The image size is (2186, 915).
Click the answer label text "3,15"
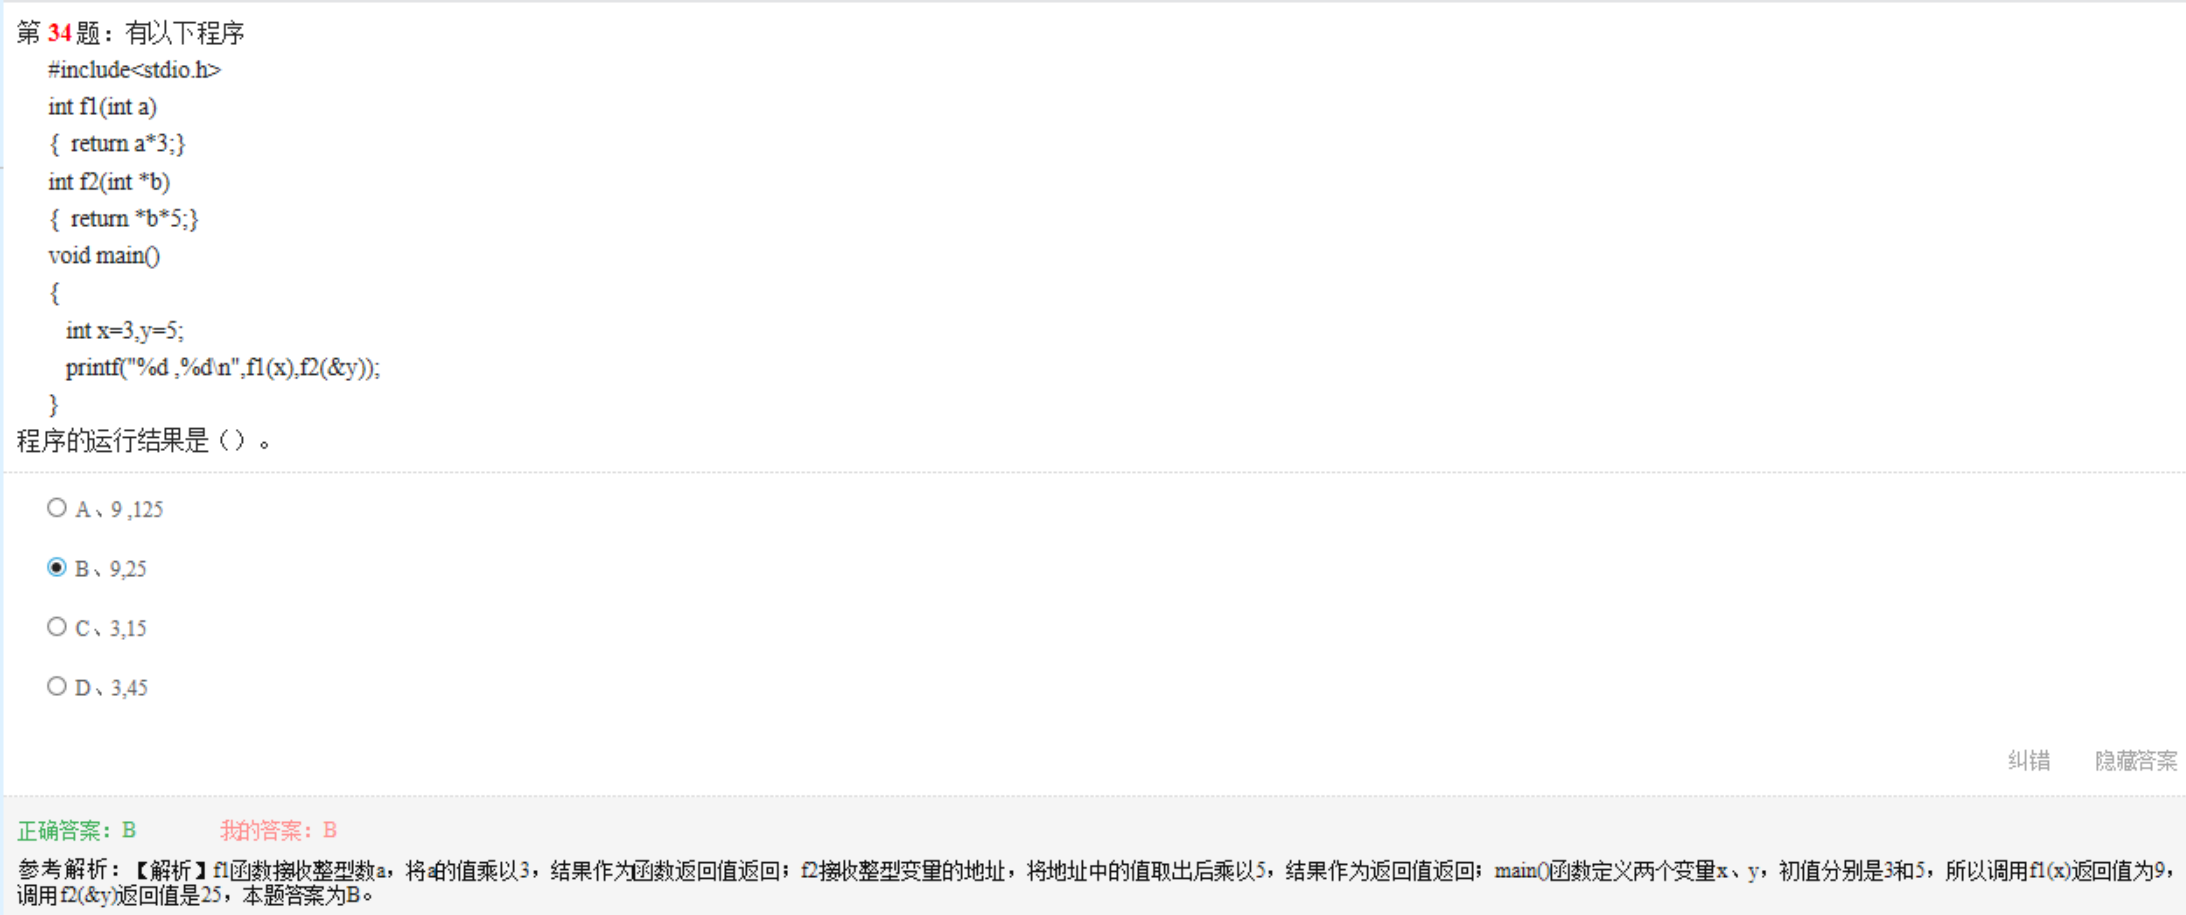[128, 629]
